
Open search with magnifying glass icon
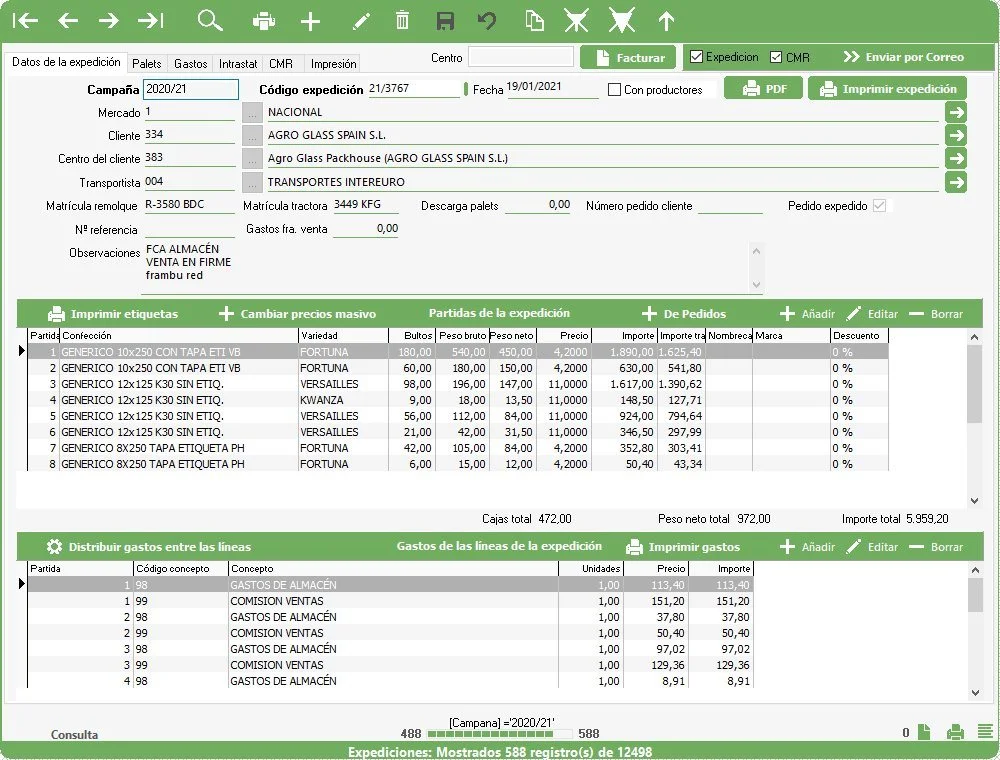(210, 20)
